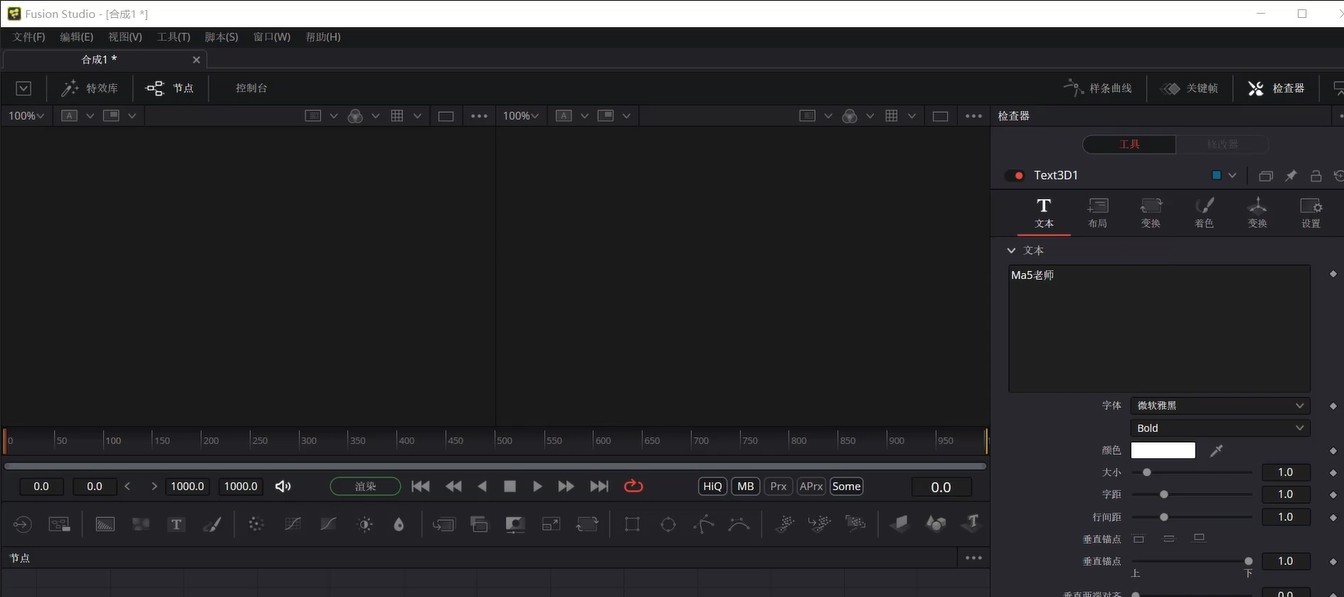Click the keyframe diamond next to 字体
Image resolution: width=1344 pixels, height=597 pixels.
pyautogui.click(x=1332, y=406)
